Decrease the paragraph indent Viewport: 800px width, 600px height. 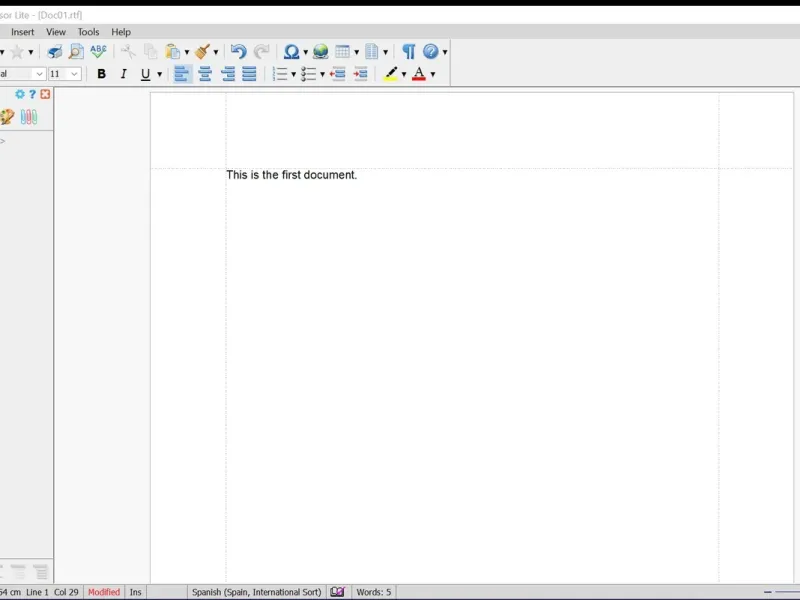click(x=337, y=74)
